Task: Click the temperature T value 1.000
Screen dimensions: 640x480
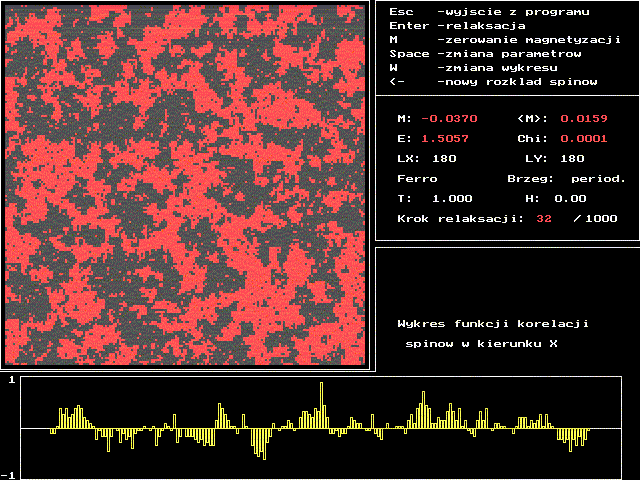Action: (452, 198)
